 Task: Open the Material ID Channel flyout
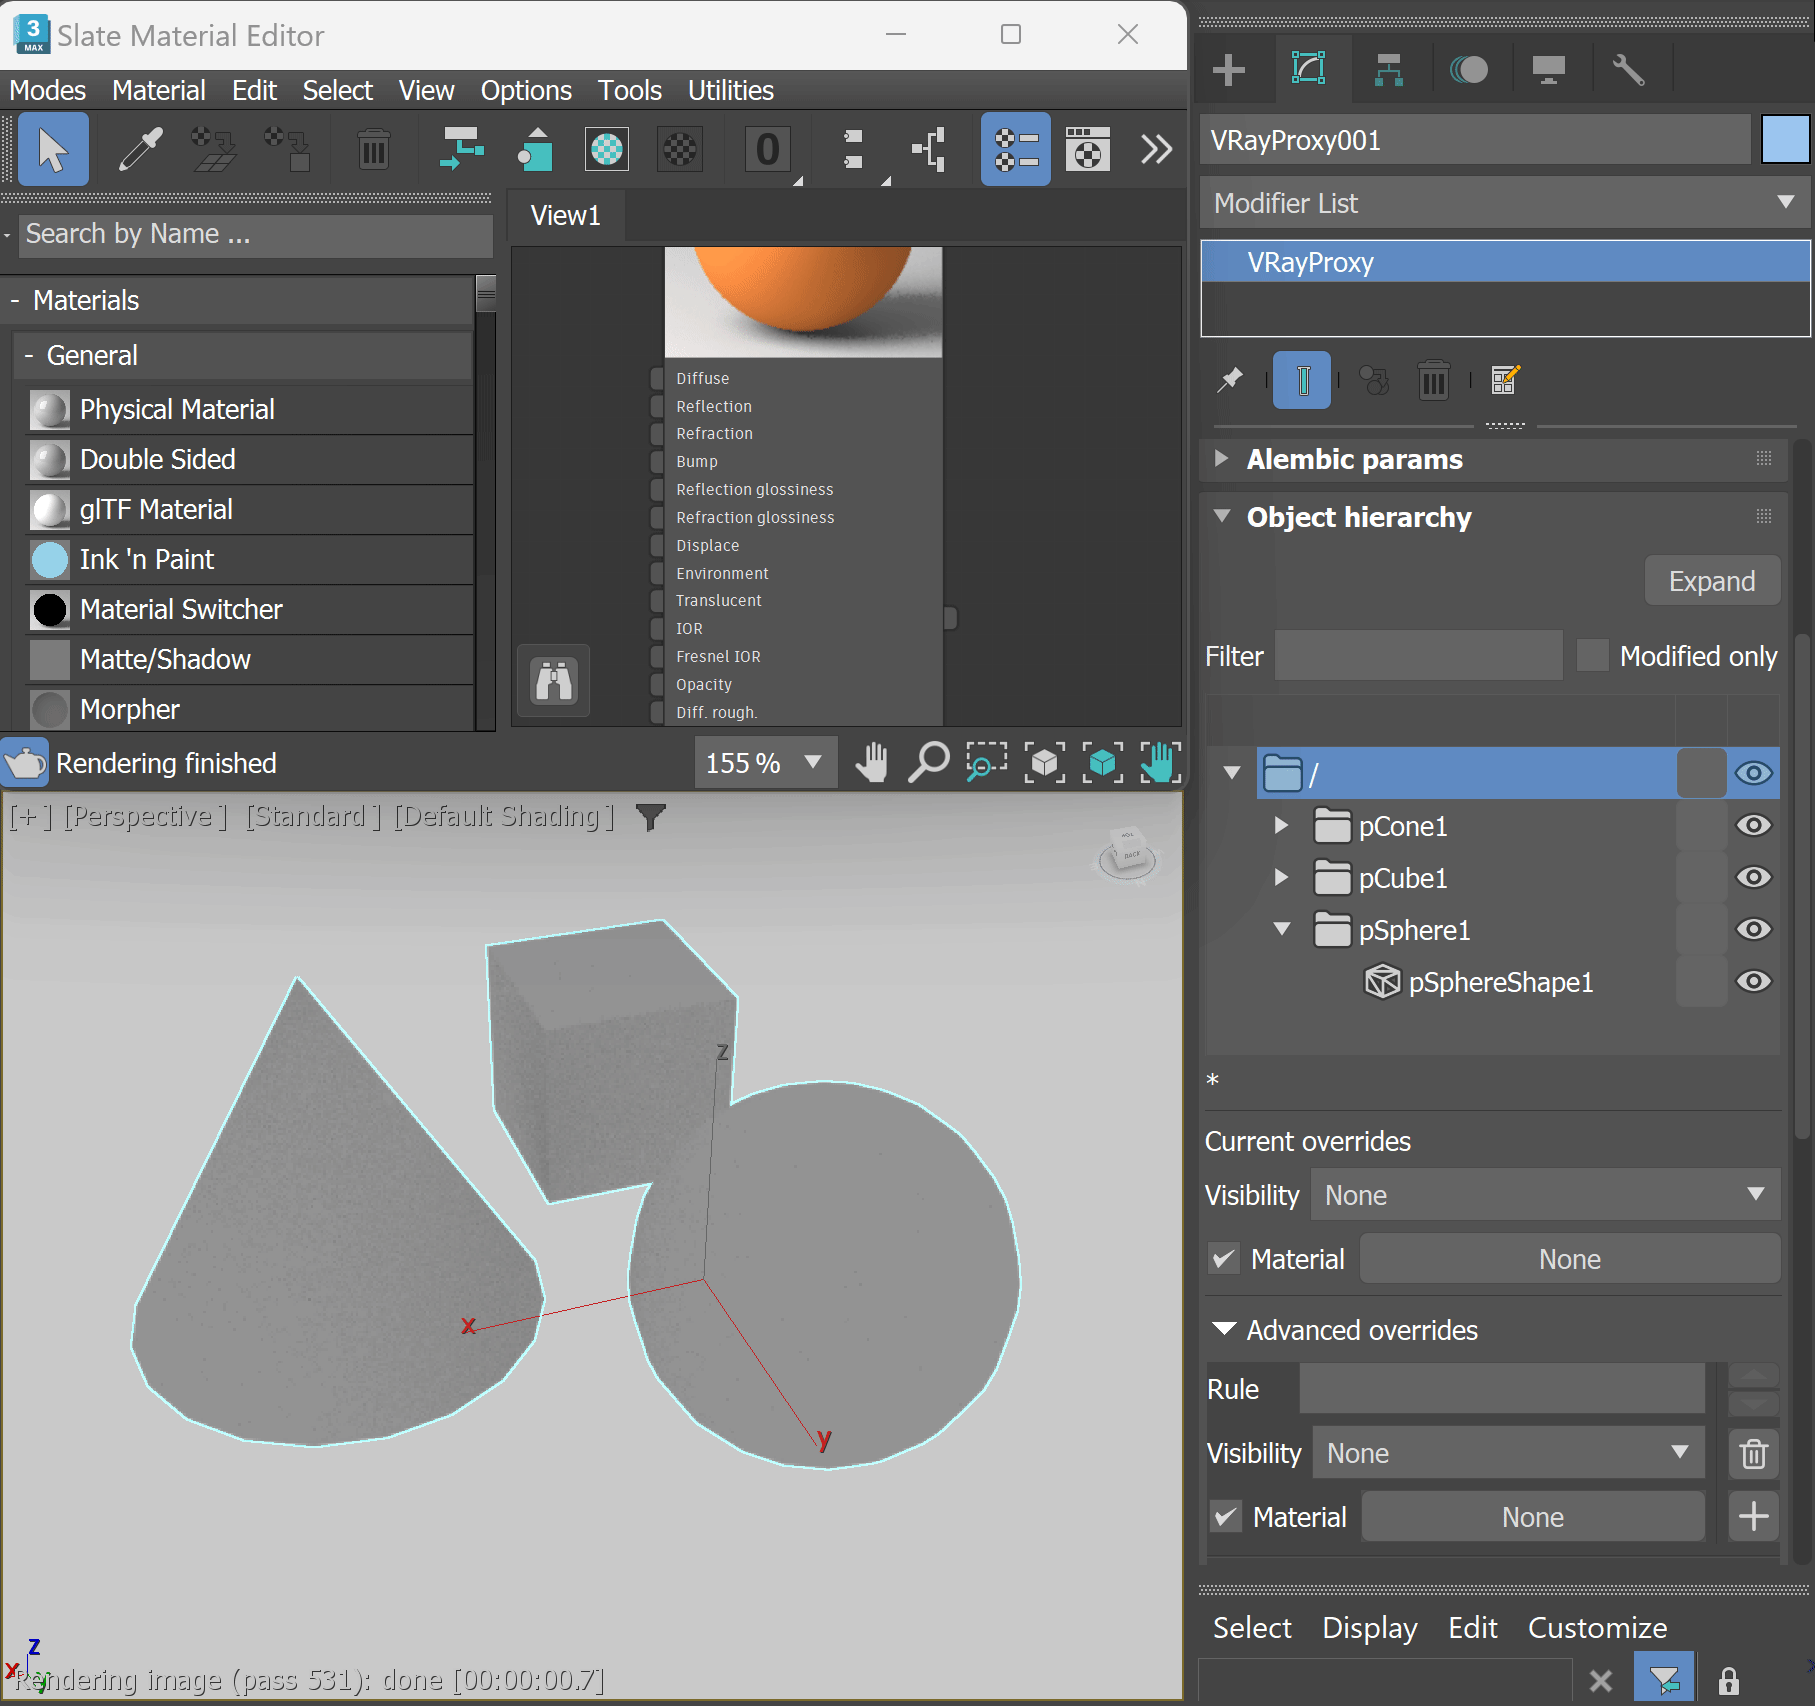(x=767, y=149)
